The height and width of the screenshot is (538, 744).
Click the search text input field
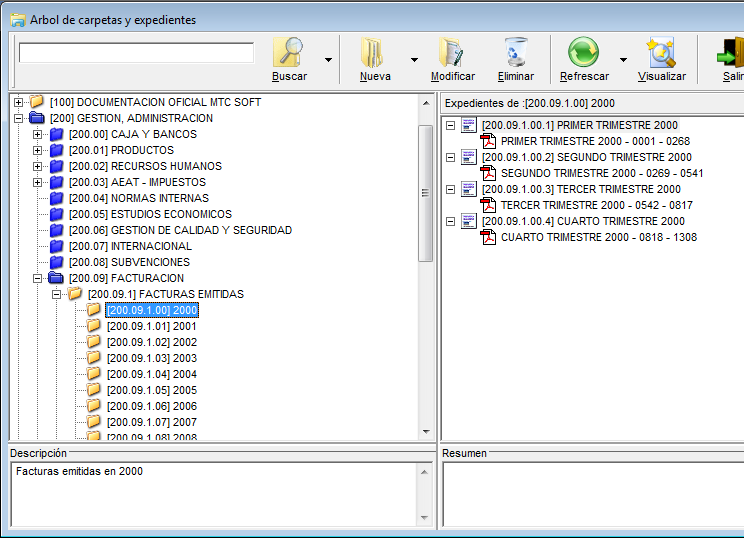136,53
